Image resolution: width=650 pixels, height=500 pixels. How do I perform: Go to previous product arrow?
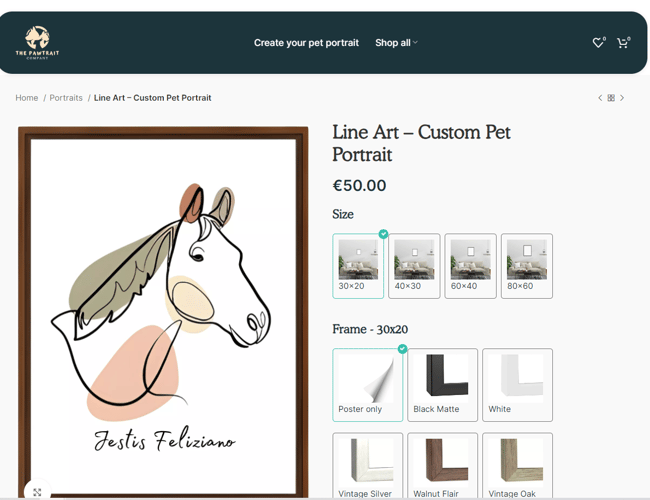click(x=600, y=98)
